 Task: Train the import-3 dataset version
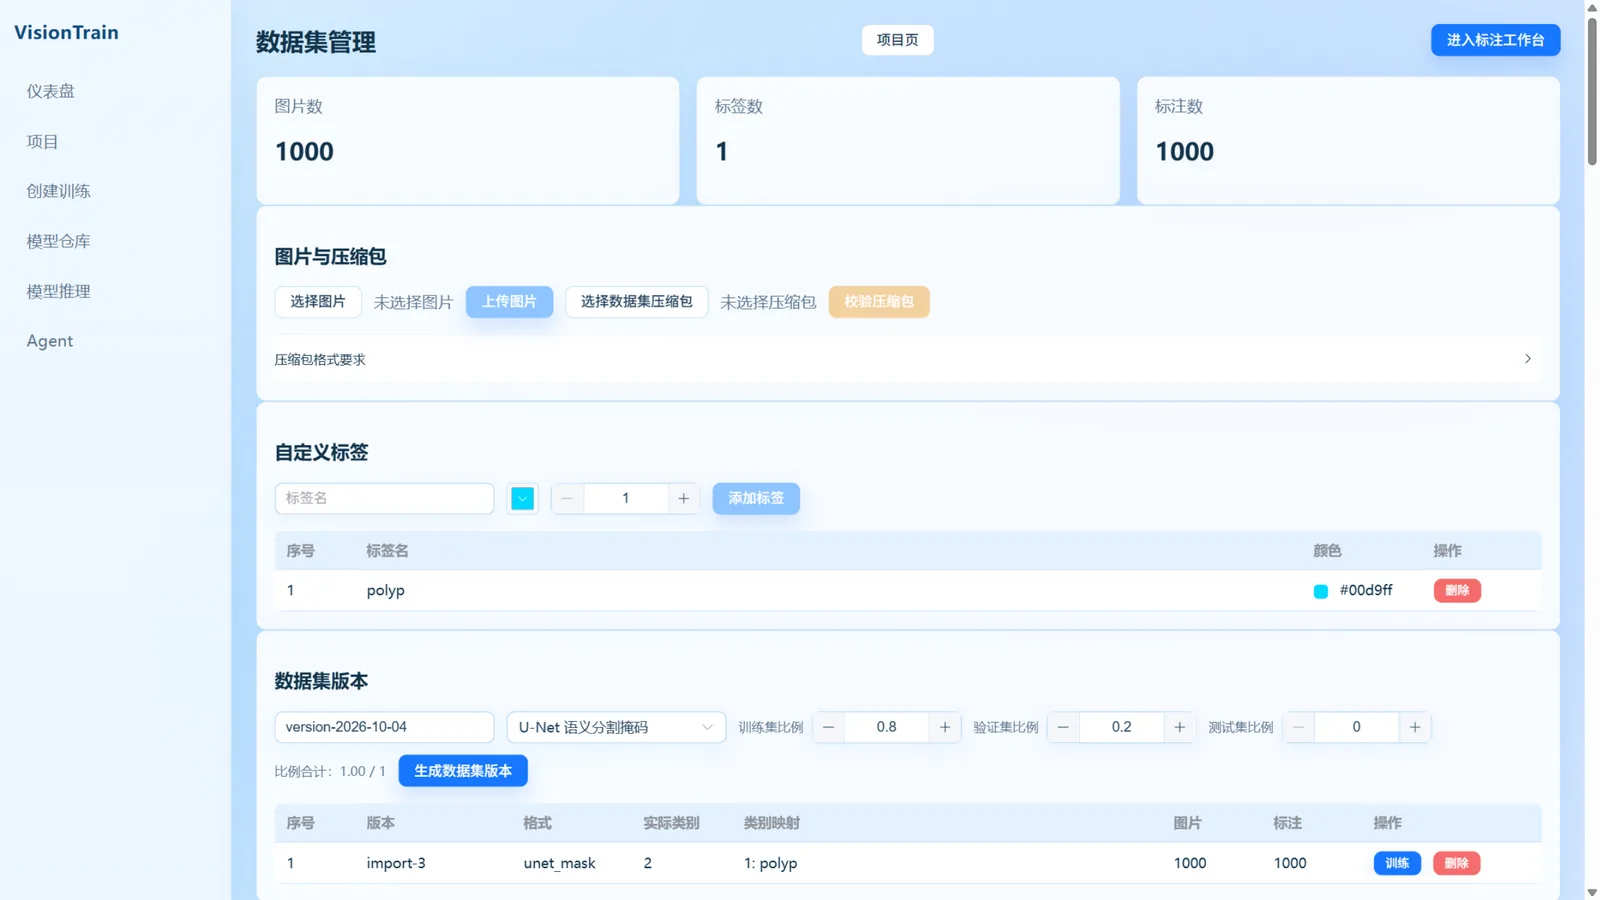(1397, 863)
